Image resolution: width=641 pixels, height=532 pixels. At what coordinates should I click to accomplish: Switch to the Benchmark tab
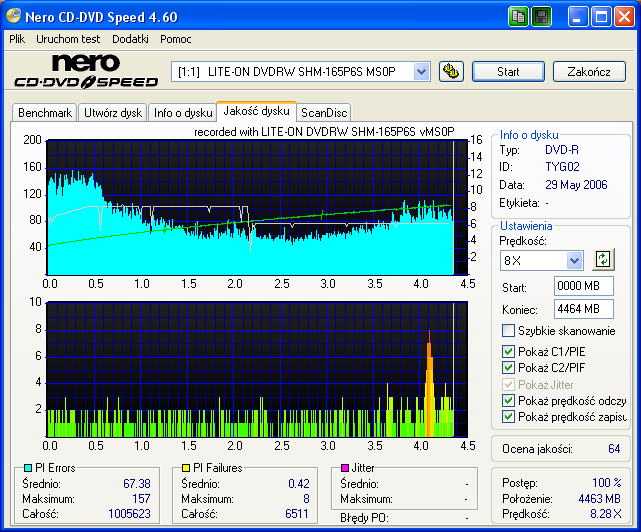pyautogui.click(x=45, y=112)
